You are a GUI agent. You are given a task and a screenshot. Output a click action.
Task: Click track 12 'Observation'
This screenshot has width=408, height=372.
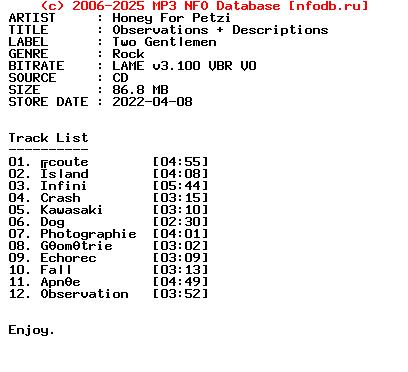click(x=84, y=294)
